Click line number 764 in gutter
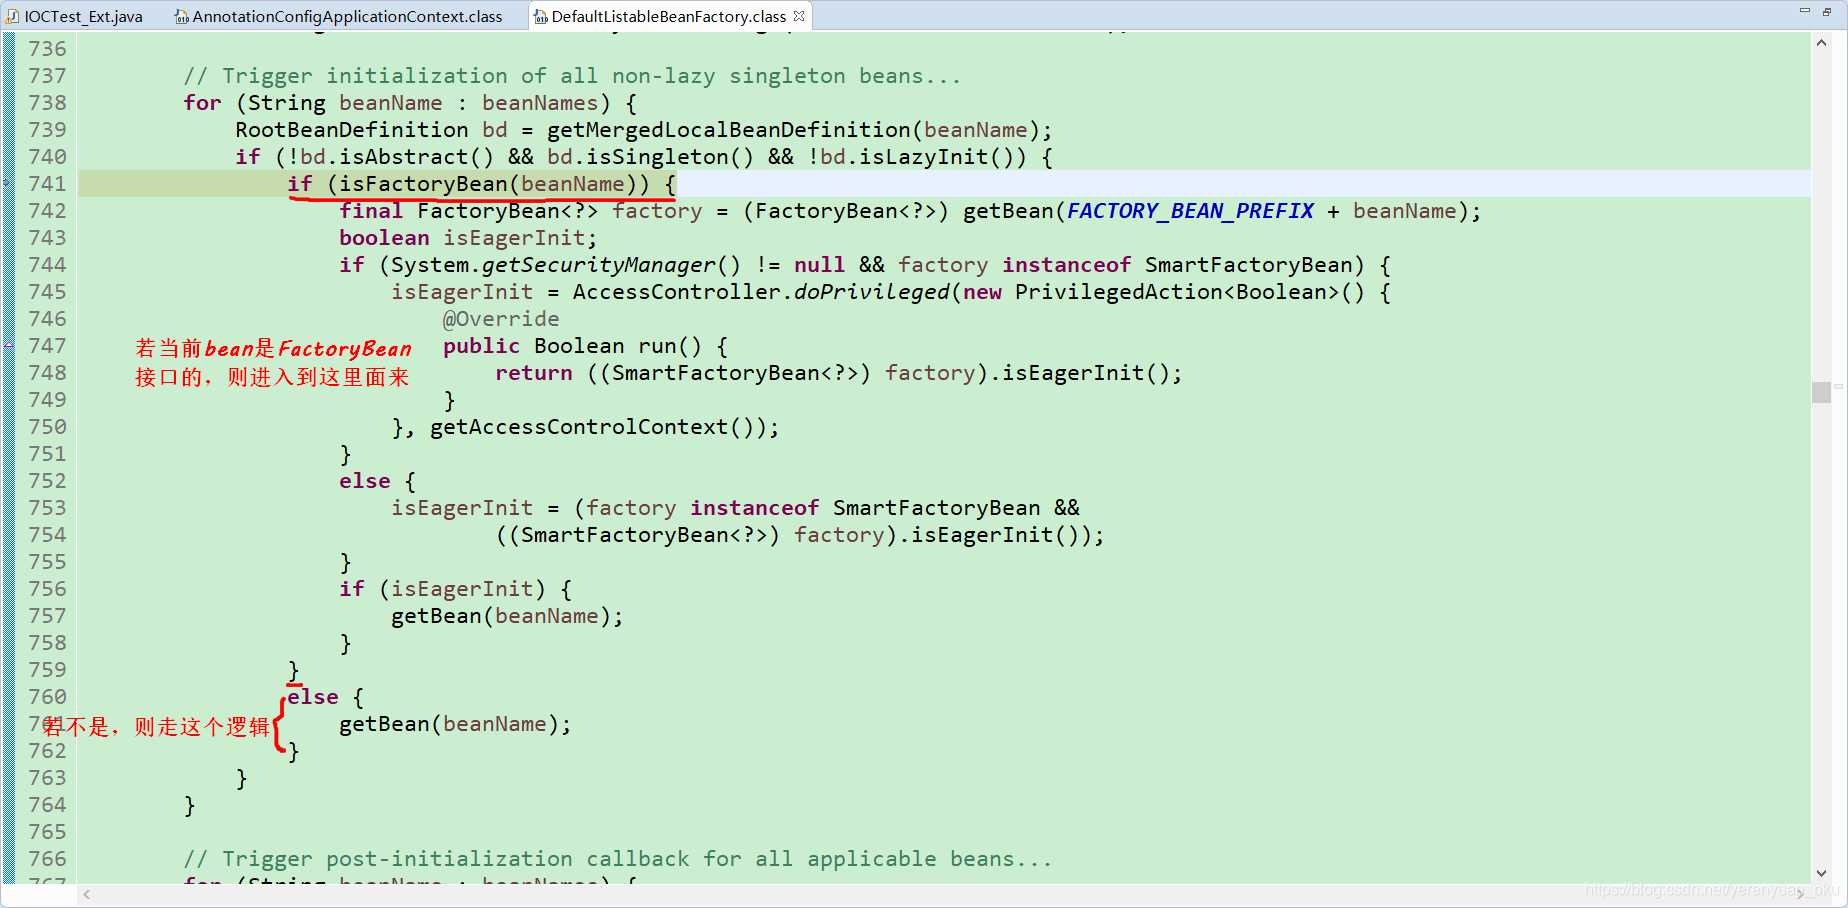The width and height of the screenshot is (1848, 908). 47,805
